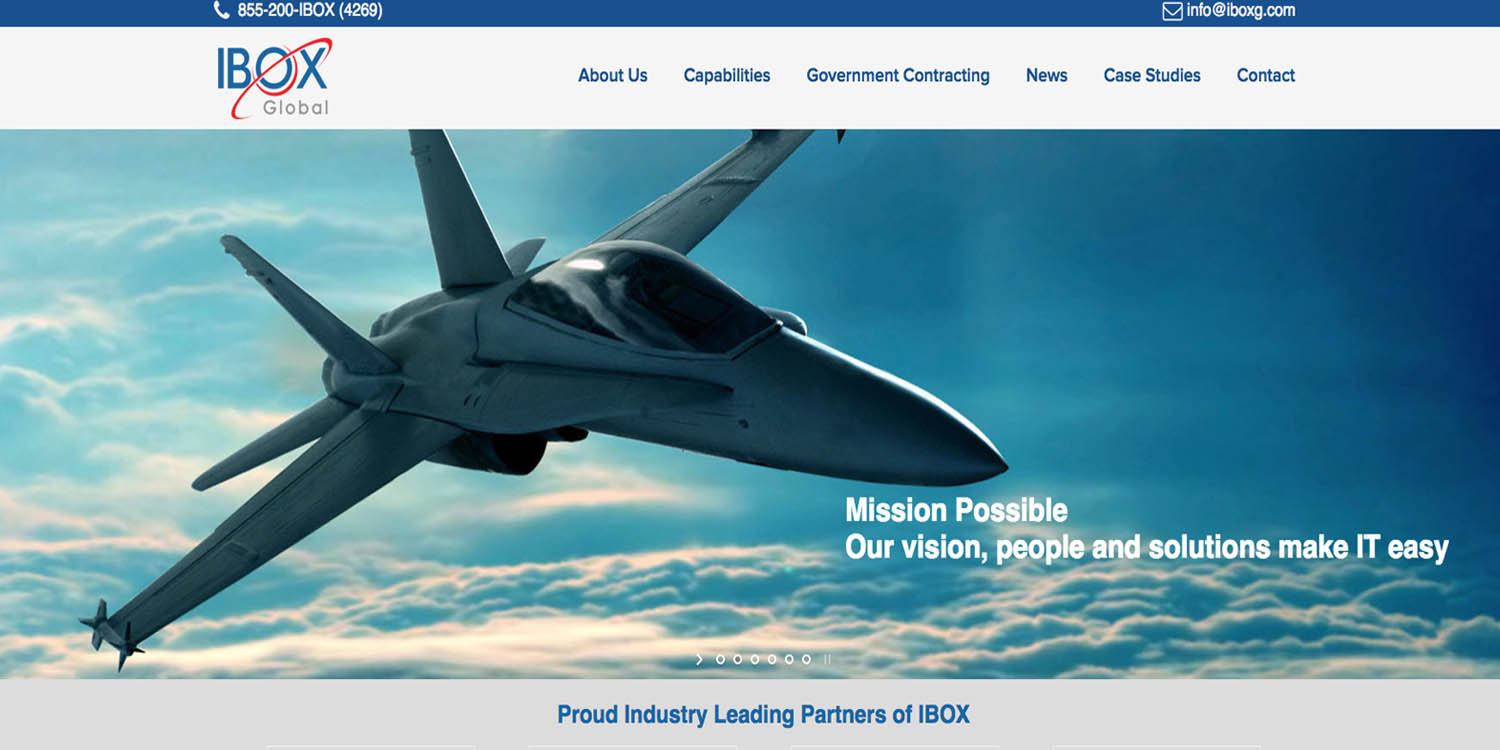The width and height of the screenshot is (1500, 750).
Task: Jump to the fifth slide dot
Action: point(789,659)
